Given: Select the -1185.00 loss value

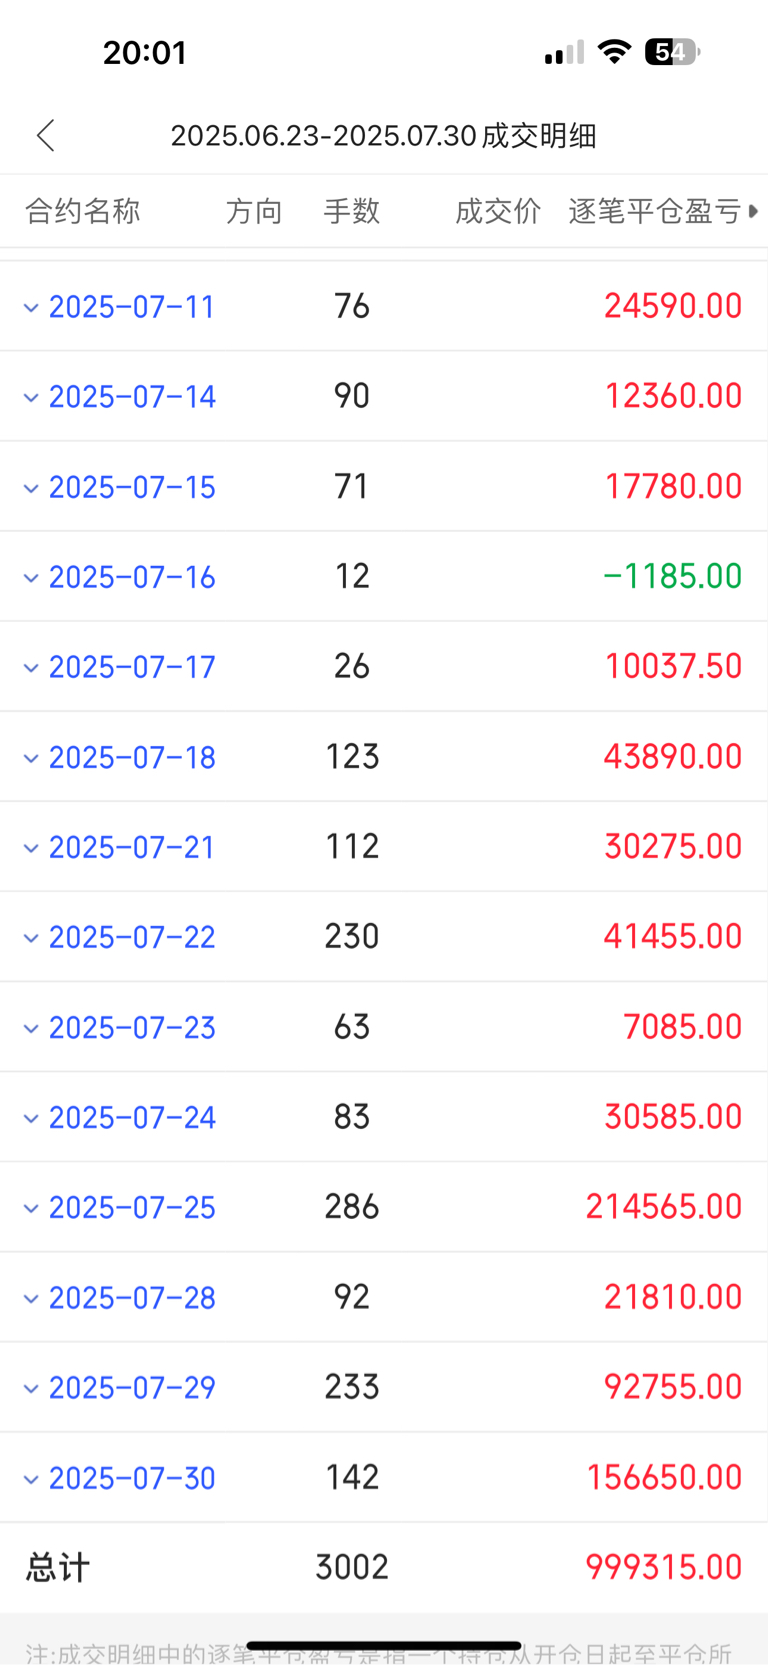Looking at the screenshot, I should [673, 576].
